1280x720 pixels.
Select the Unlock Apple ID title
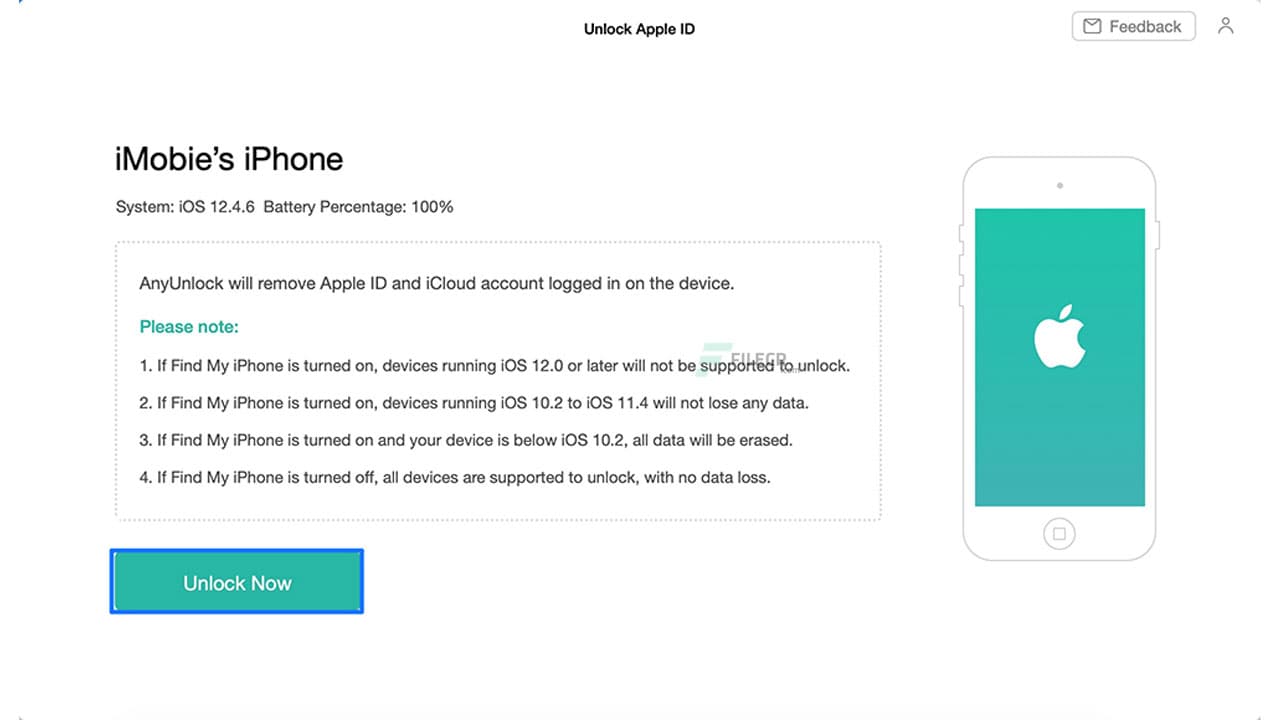tap(639, 29)
